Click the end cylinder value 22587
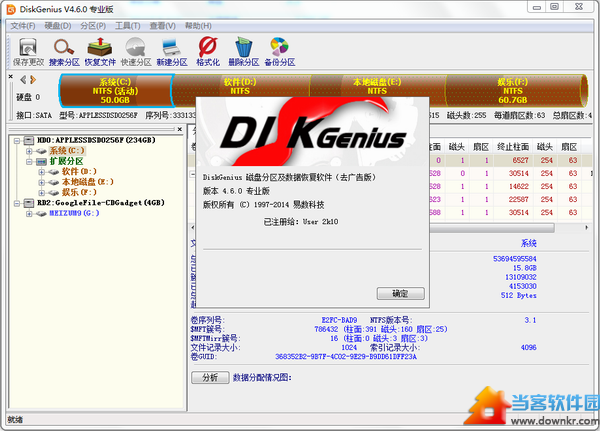 coord(518,199)
